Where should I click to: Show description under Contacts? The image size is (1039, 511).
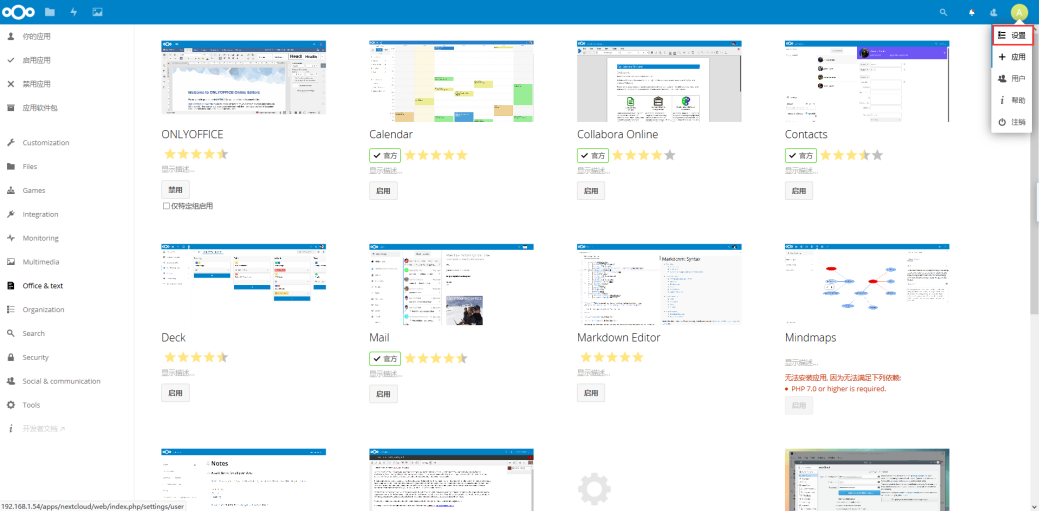tap(802, 170)
